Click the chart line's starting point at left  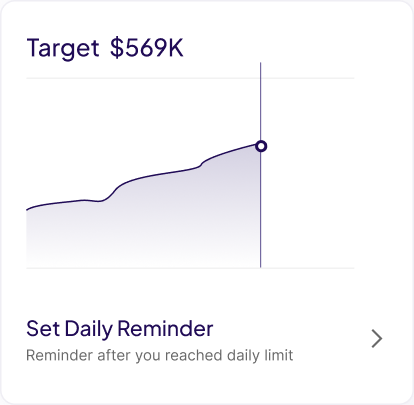(x=27, y=209)
